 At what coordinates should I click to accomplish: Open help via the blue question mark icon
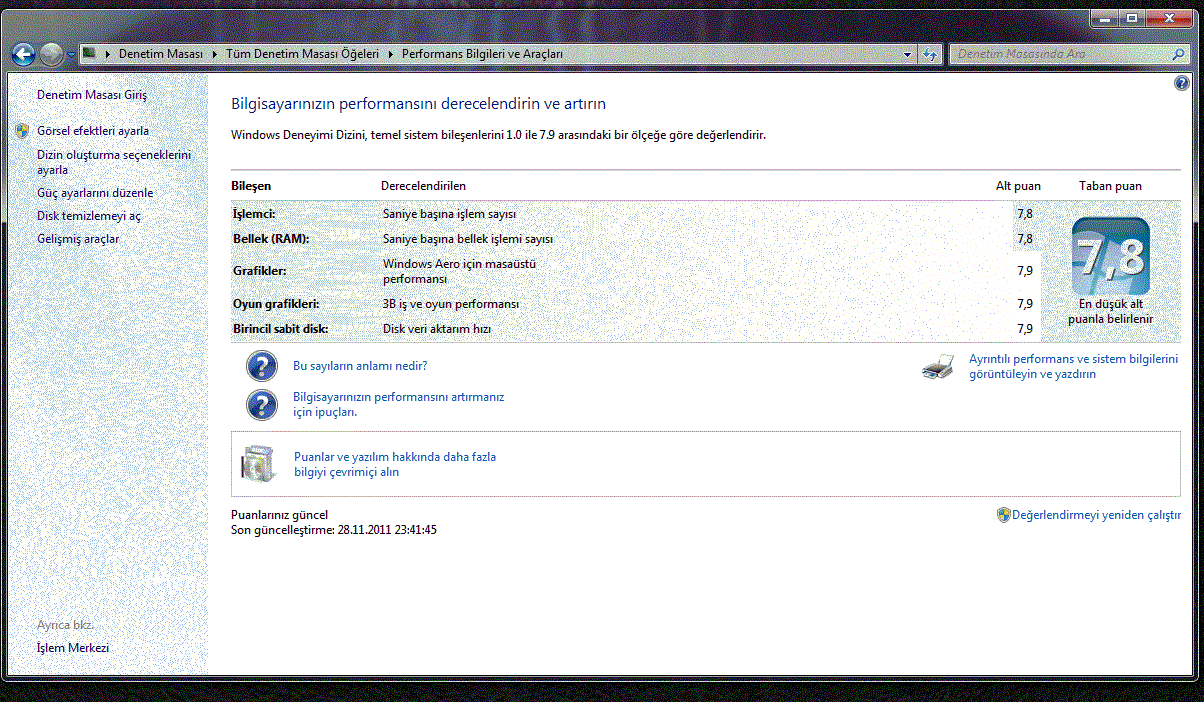click(x=1181, y=84)
